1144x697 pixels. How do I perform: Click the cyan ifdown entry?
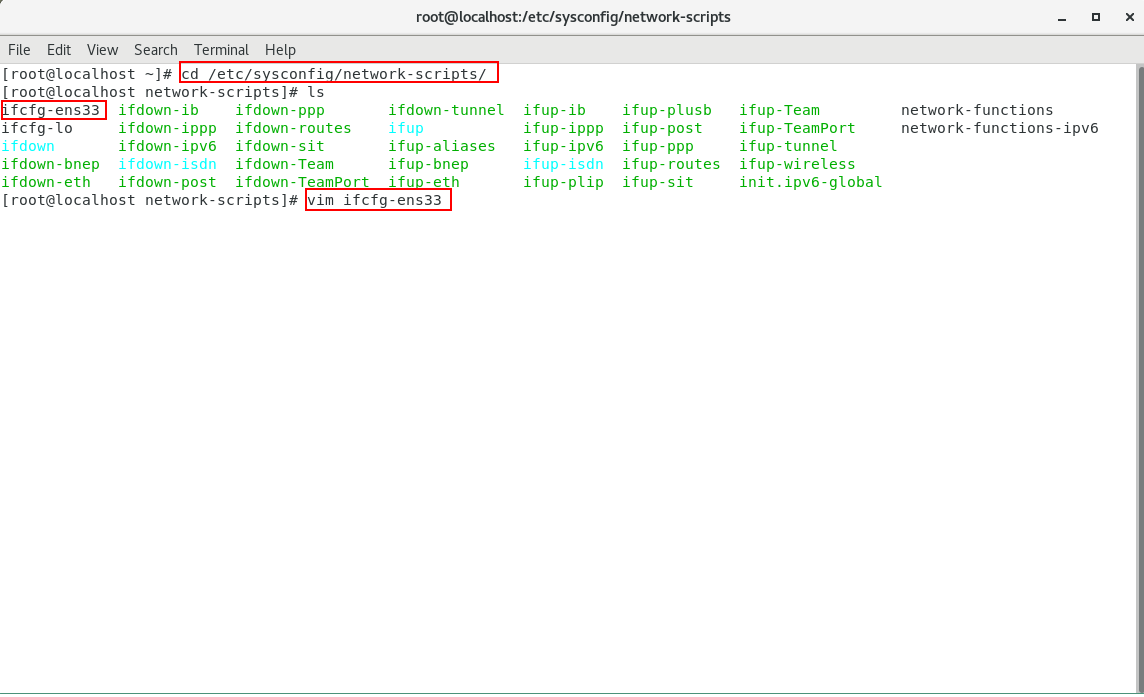pyautogui.click(x=28, y=146)
